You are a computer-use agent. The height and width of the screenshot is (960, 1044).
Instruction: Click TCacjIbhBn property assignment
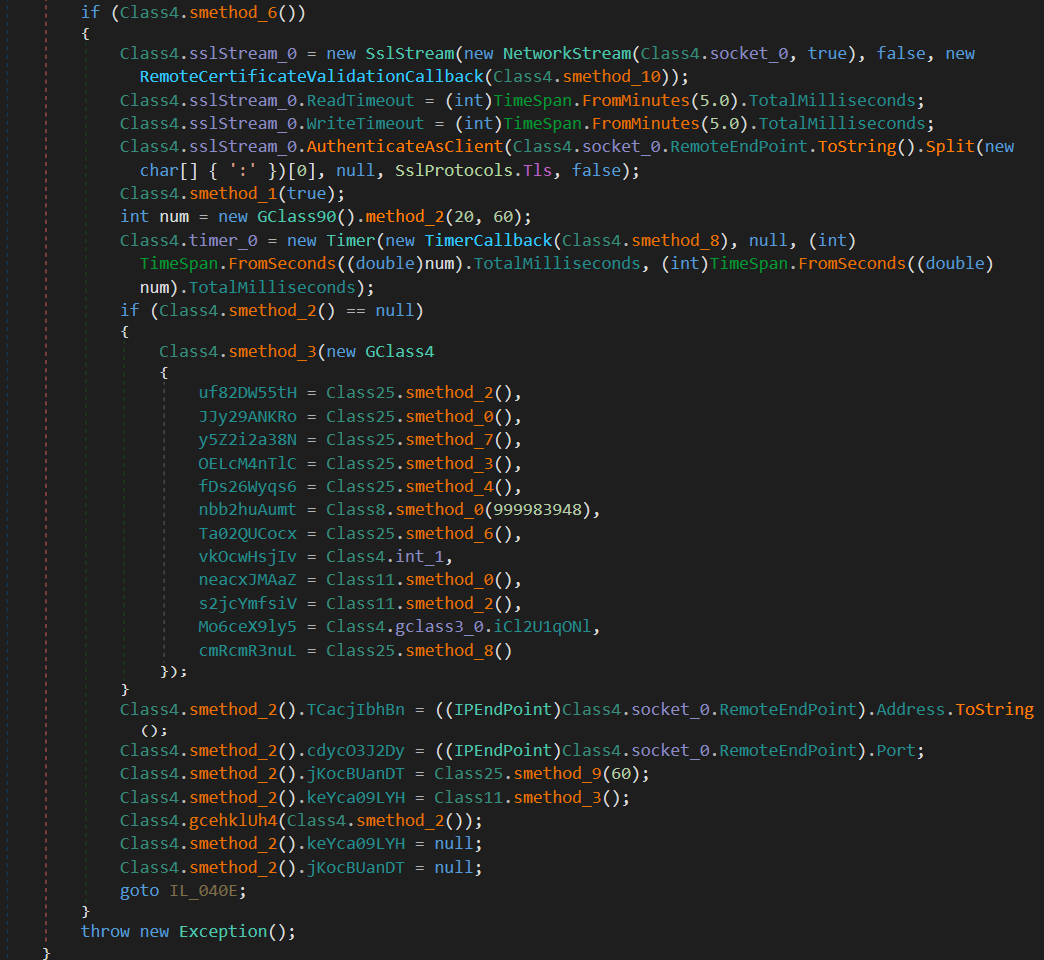tap(356, 710)
